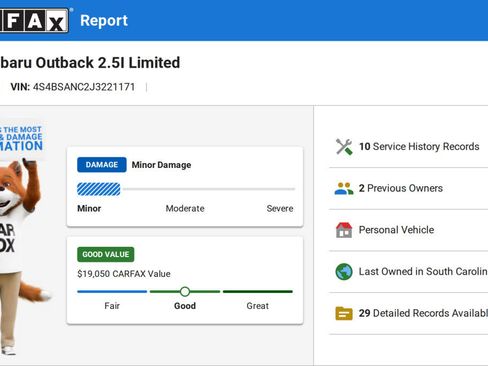Viewport: 488px width, 366px height.
Task: Click the dark green Great value segment
Action: point(258,292)
